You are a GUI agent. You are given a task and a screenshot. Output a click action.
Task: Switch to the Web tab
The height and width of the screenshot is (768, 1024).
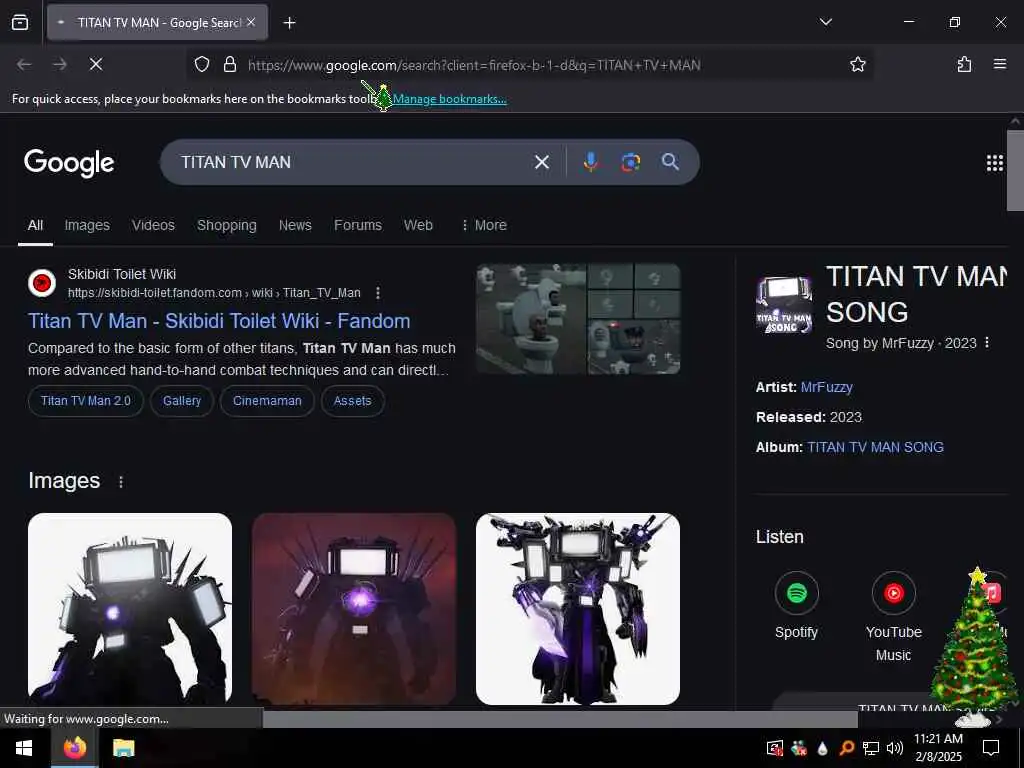coord(418,225)
